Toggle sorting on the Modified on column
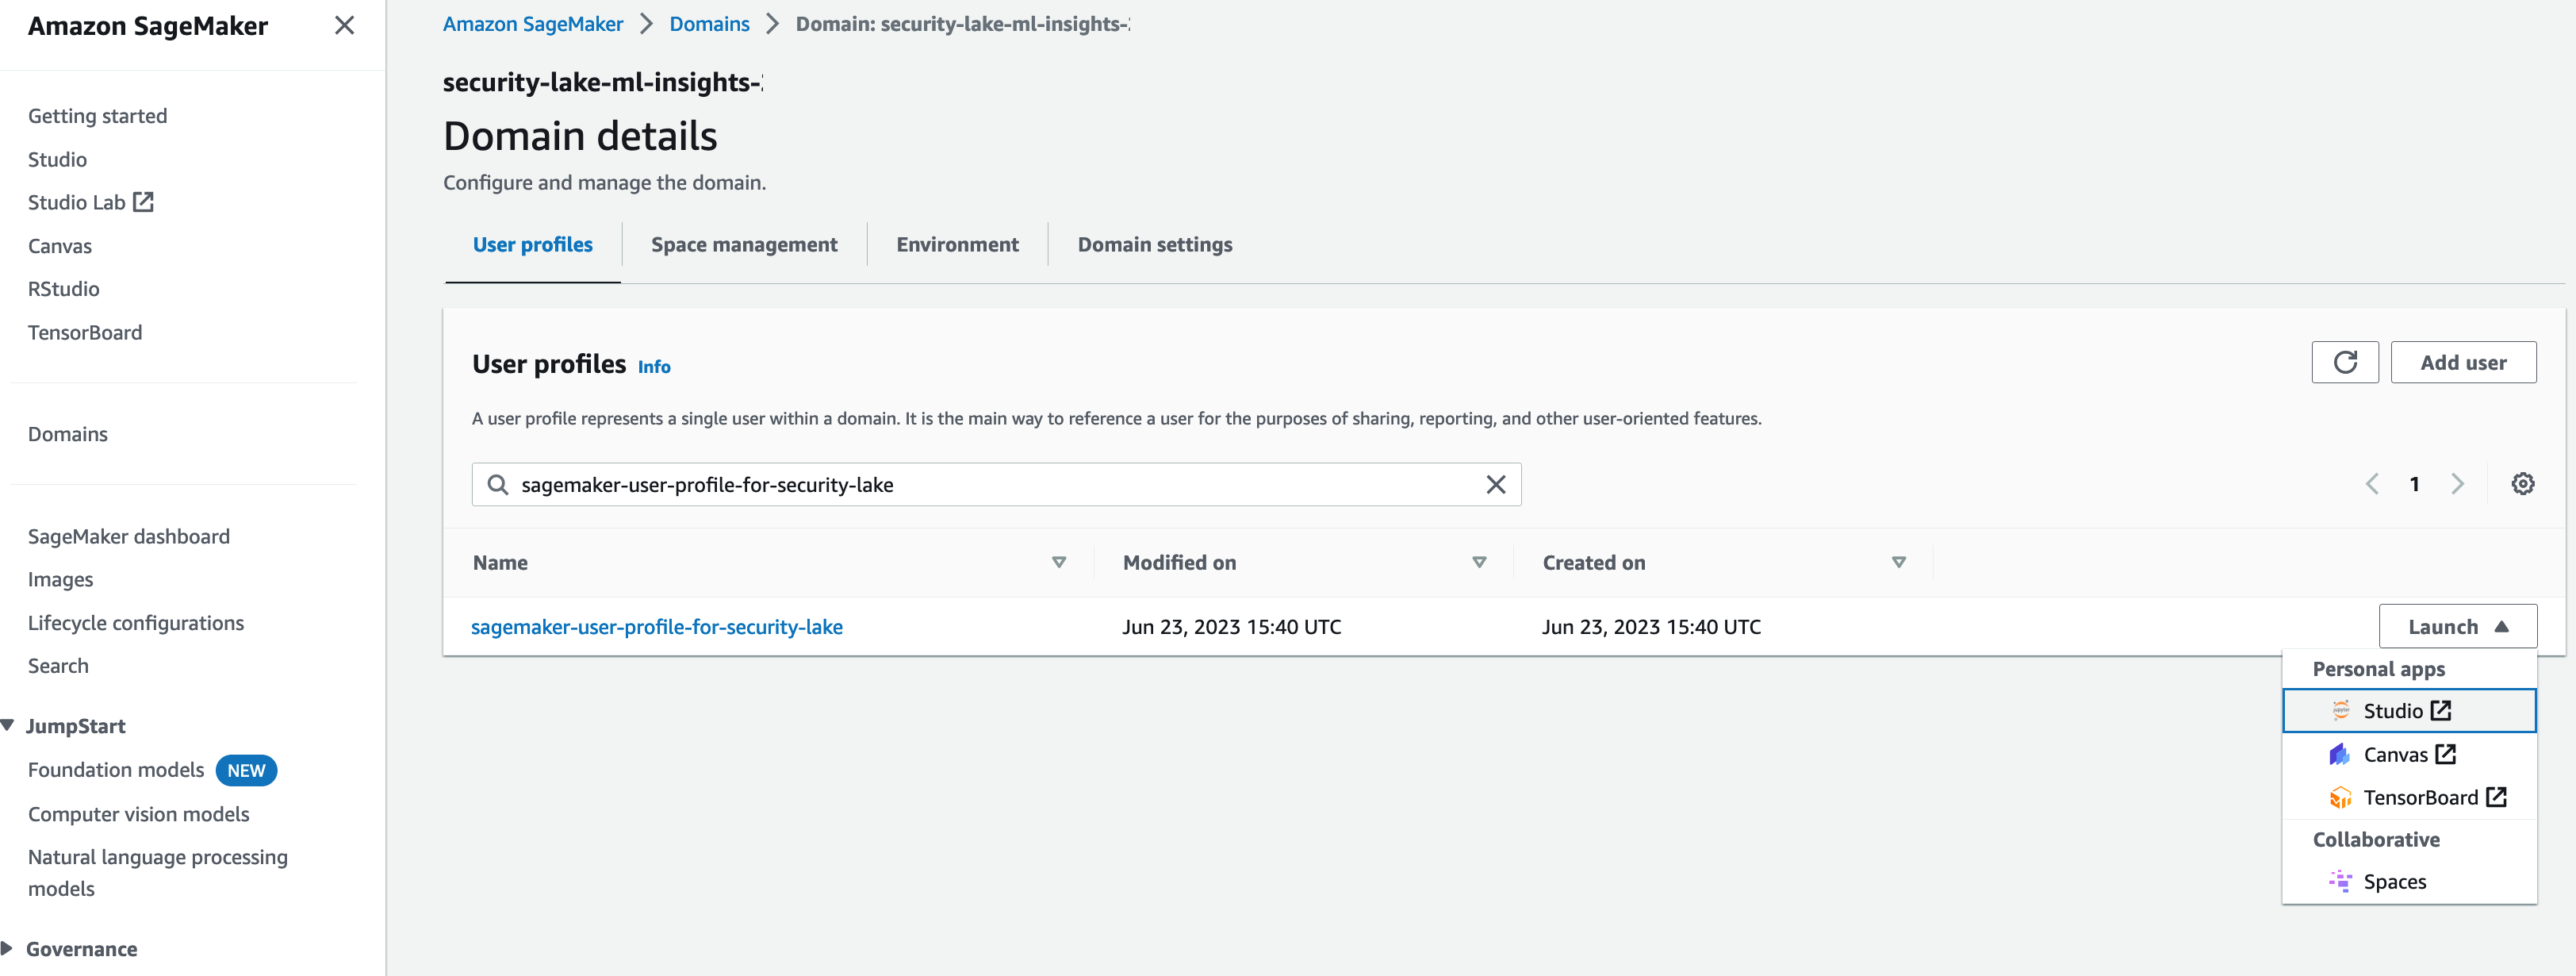 pos(1479,562)
